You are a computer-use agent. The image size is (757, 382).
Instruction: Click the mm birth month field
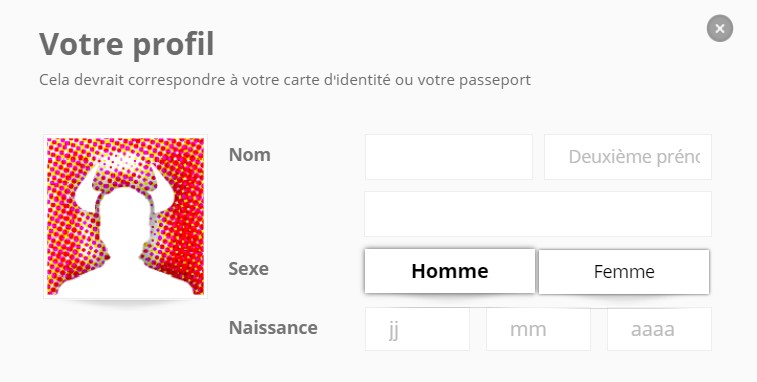click(x=538, y=329)
